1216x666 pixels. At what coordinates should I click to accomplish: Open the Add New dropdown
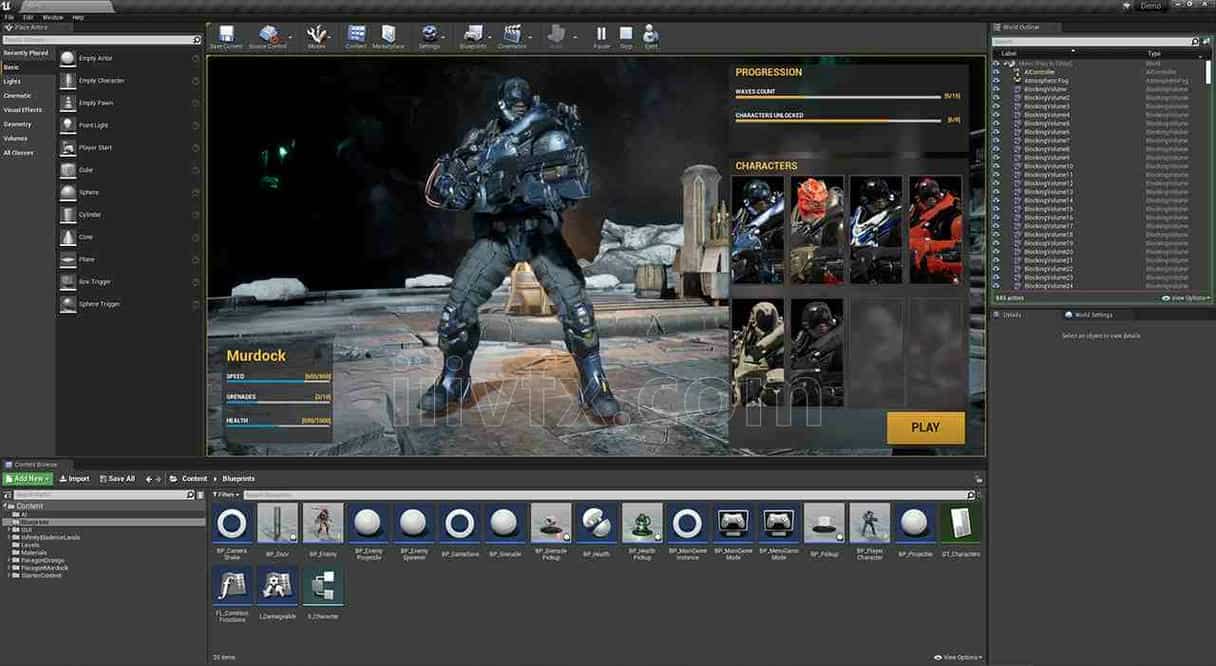pos(26,479)
